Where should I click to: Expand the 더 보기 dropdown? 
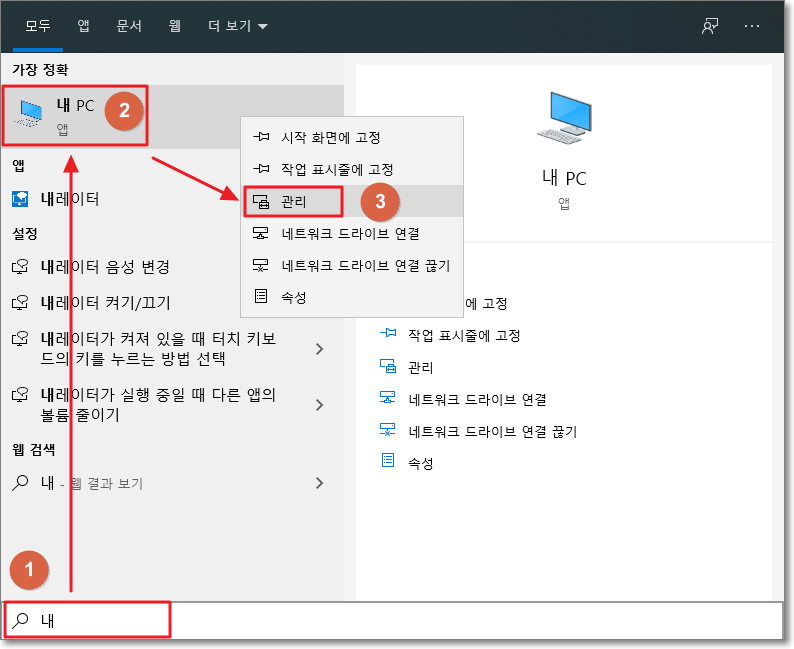click(x=237, y=25)
